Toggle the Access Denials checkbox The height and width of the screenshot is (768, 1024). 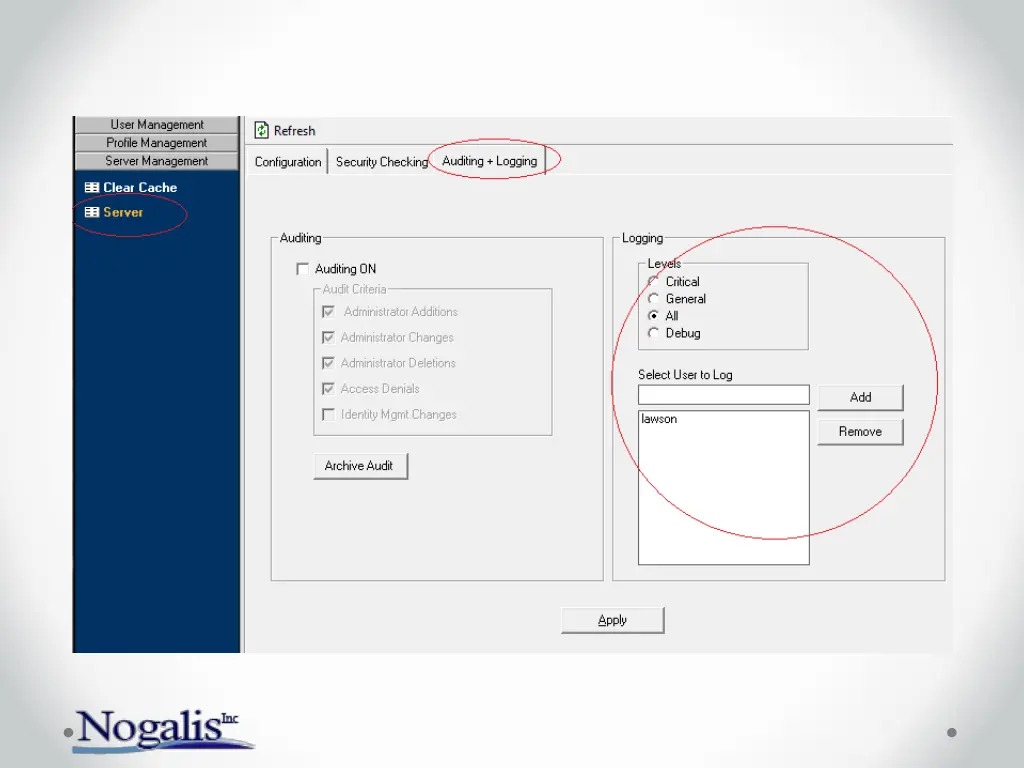(328, 389)
